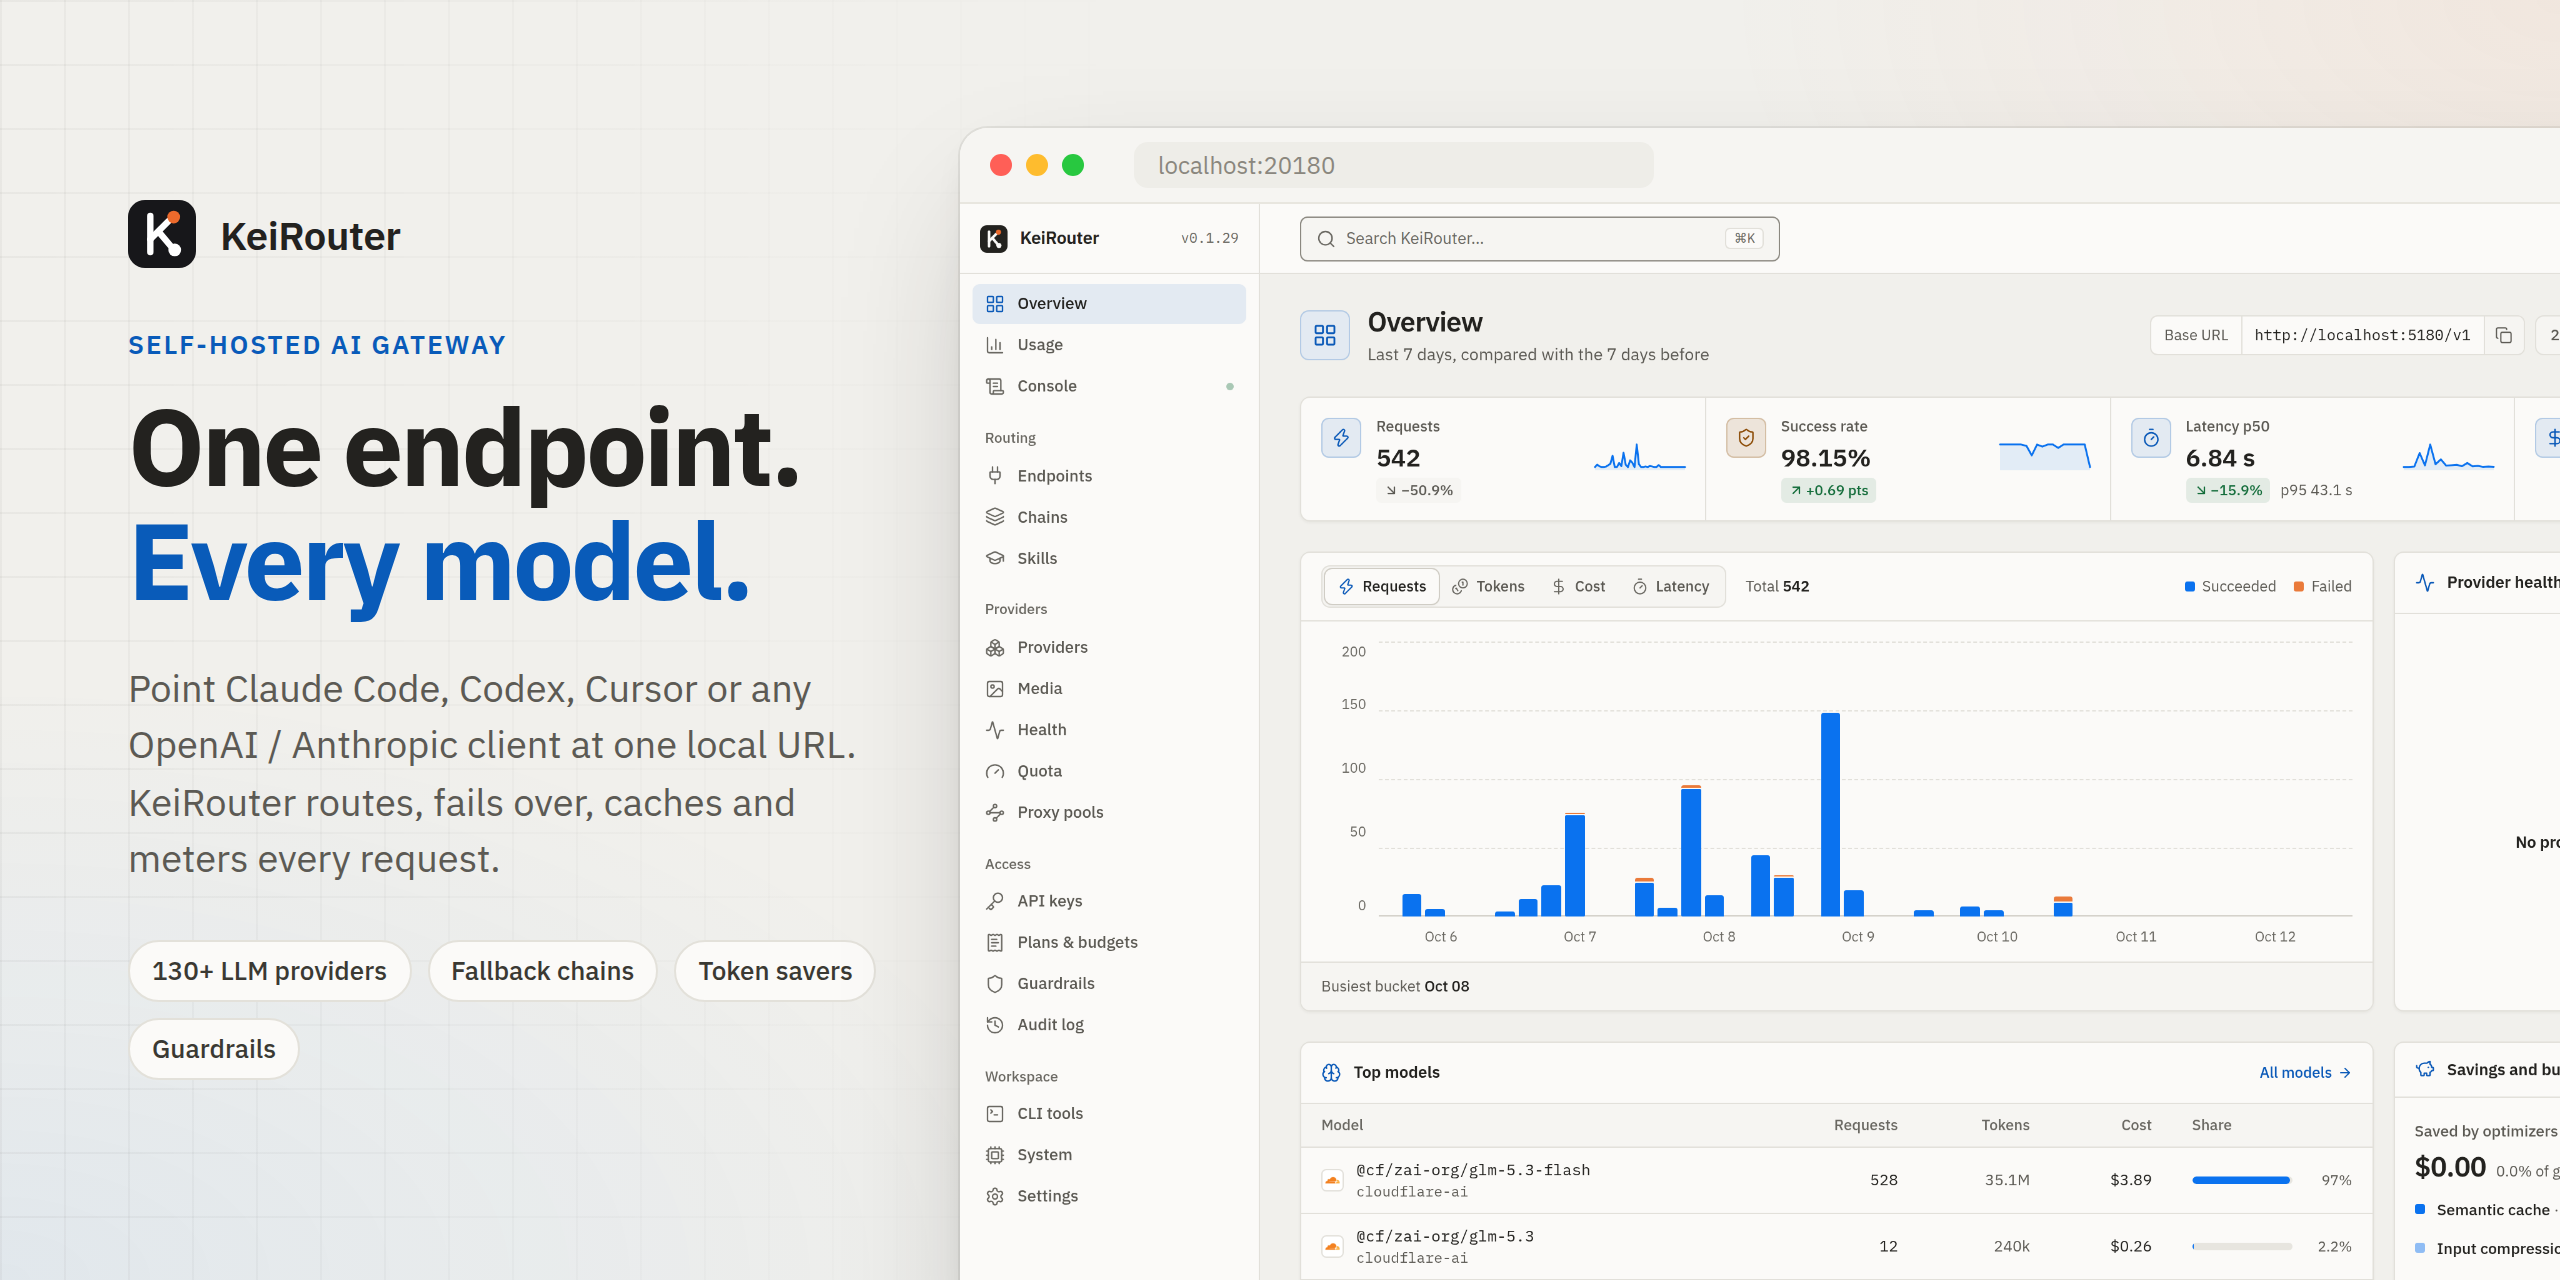Switch chart to the Requests tab
This screenshot has width=2560, height=1280.
coord(1382,586)
